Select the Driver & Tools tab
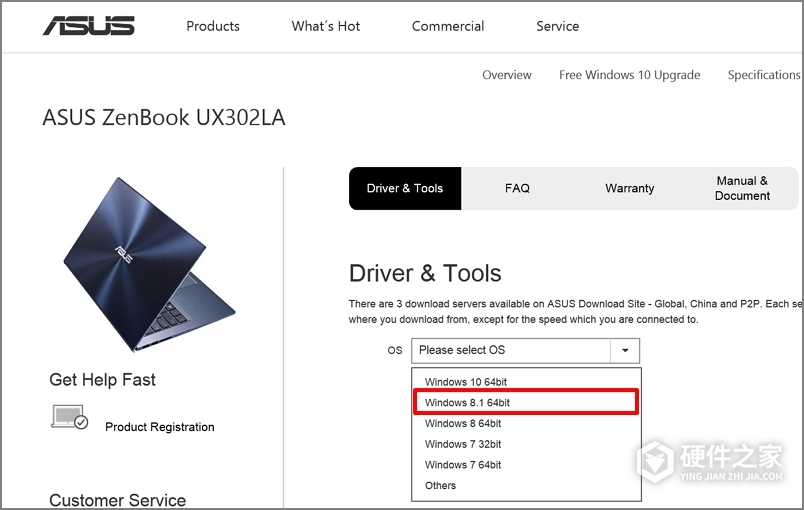 tap(405, 188)
